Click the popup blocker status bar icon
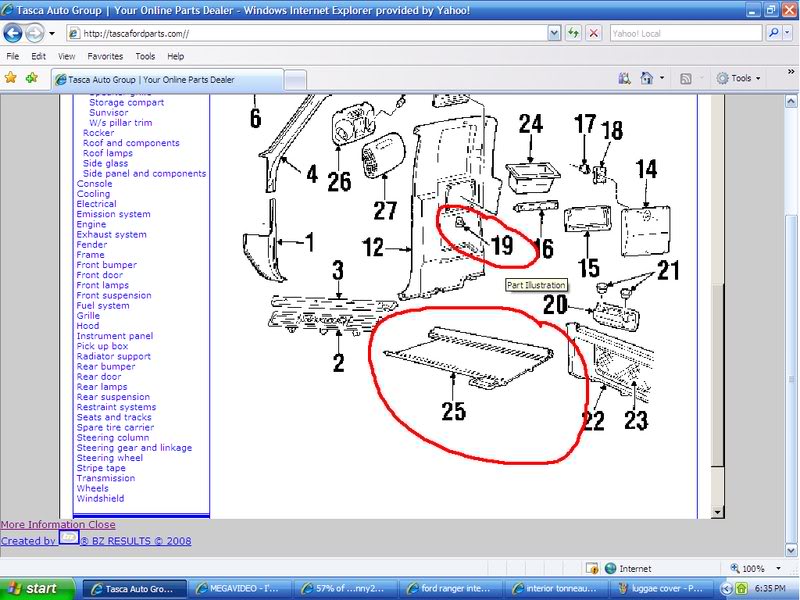Image resolution: width=800 pixels, height=600 pixels. click(592, 568)
